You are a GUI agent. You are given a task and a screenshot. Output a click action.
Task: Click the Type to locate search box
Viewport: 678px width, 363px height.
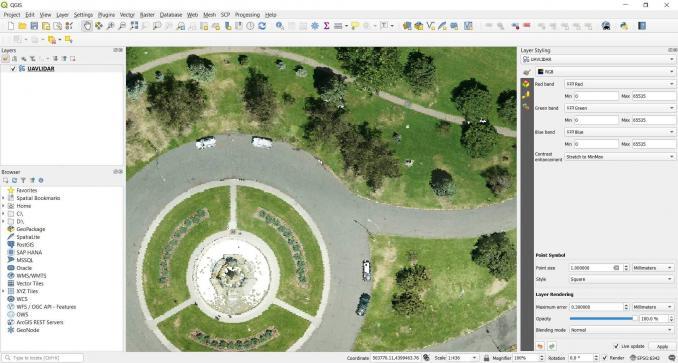click(42, 358)
